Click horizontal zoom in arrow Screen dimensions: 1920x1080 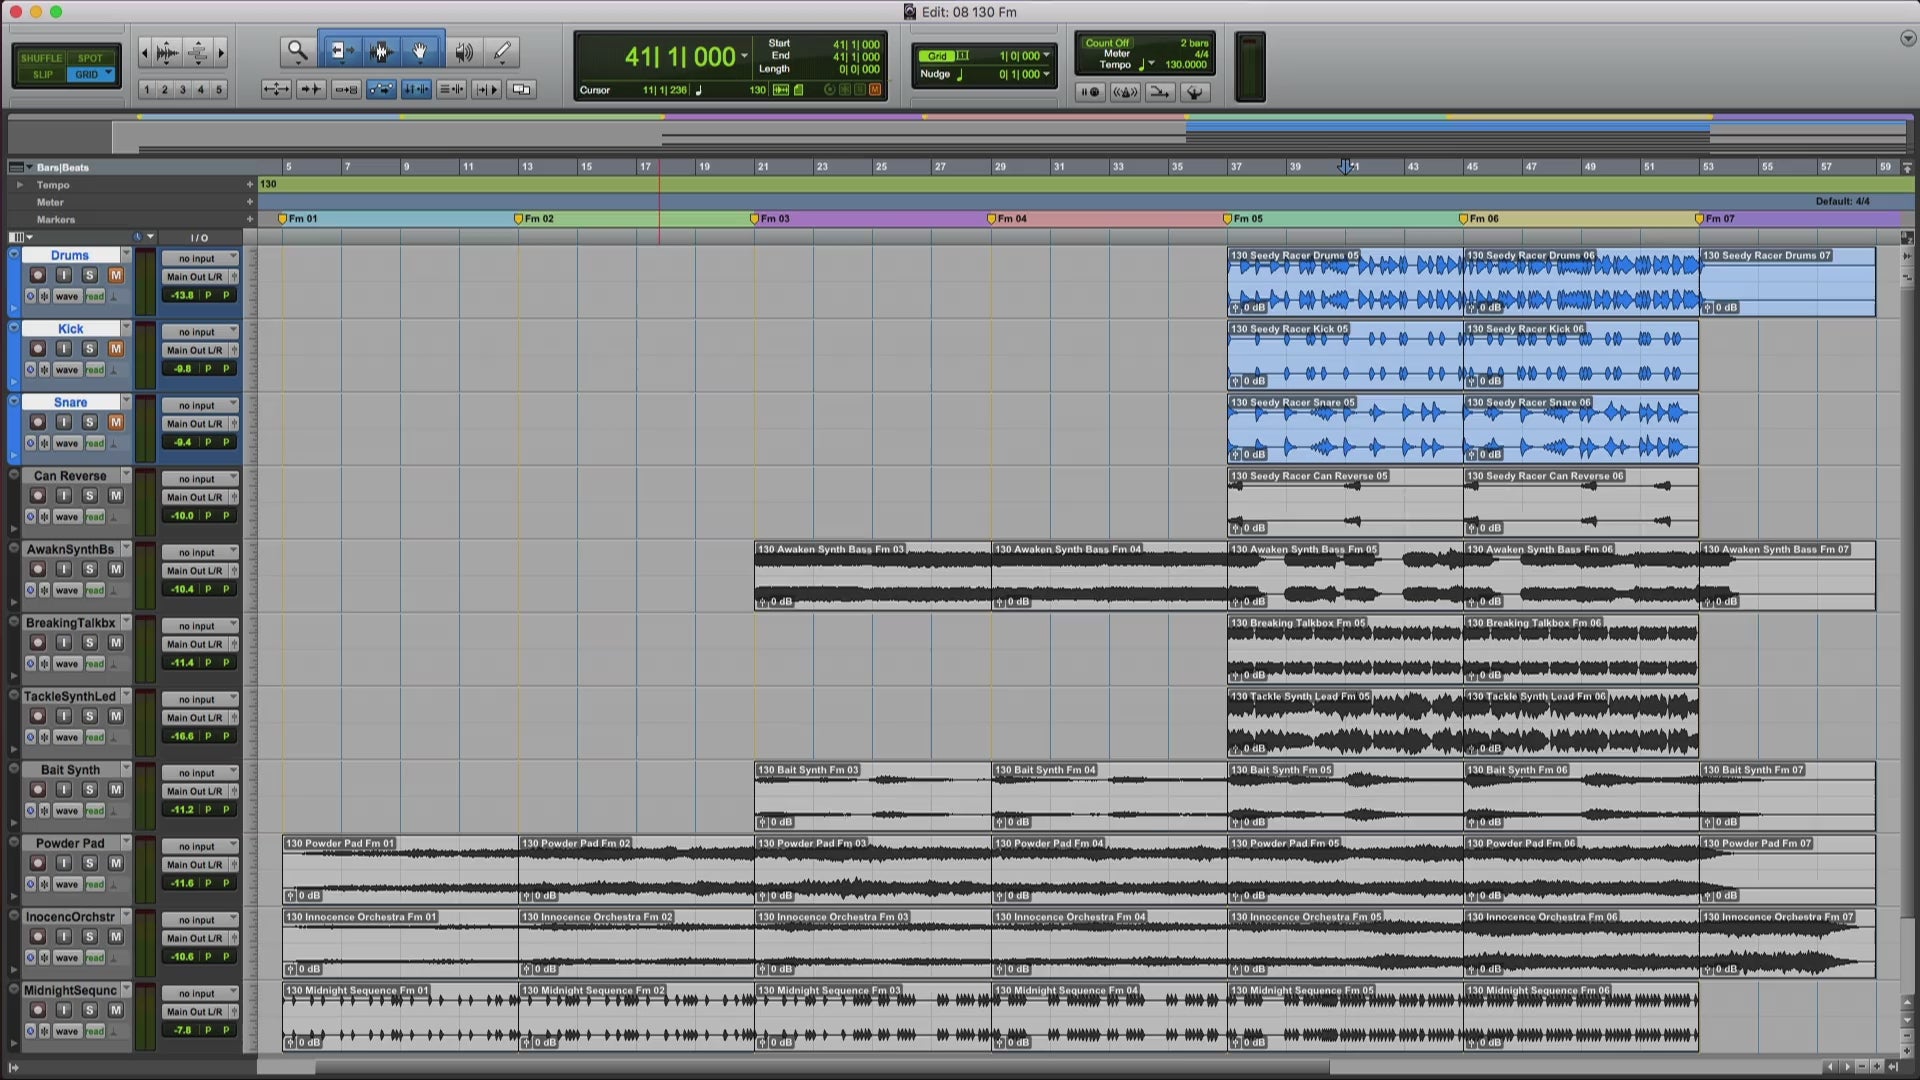[221, 52]
